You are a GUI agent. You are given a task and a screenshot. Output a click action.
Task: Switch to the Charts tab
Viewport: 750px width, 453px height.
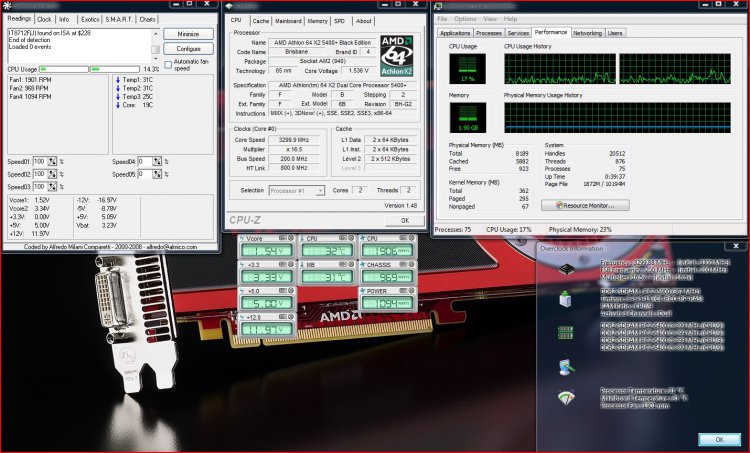[147, 20]
